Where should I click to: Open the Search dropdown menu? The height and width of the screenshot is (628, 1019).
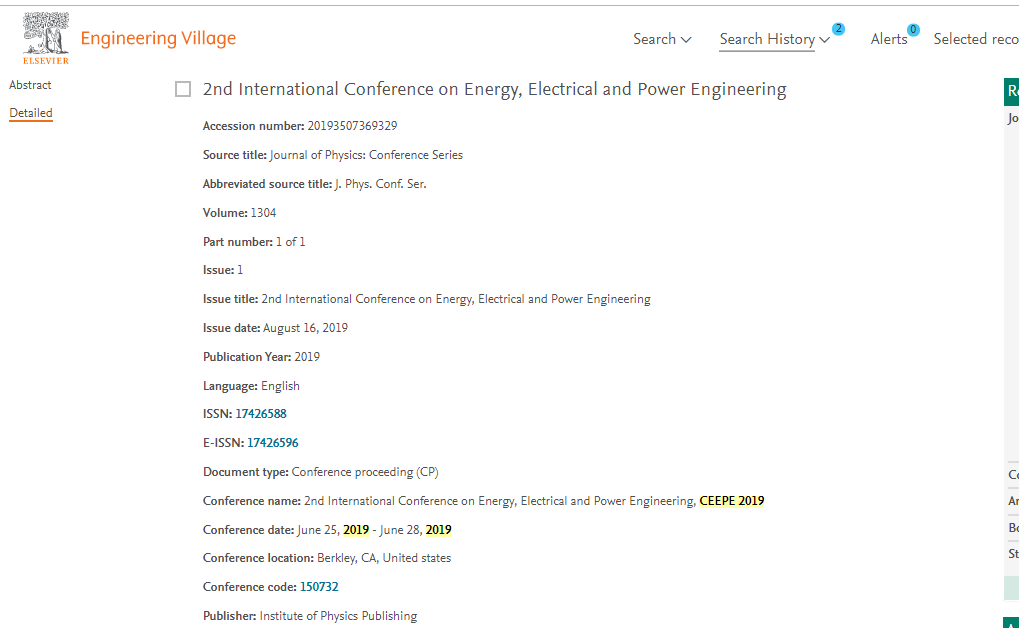coord(662,39)
